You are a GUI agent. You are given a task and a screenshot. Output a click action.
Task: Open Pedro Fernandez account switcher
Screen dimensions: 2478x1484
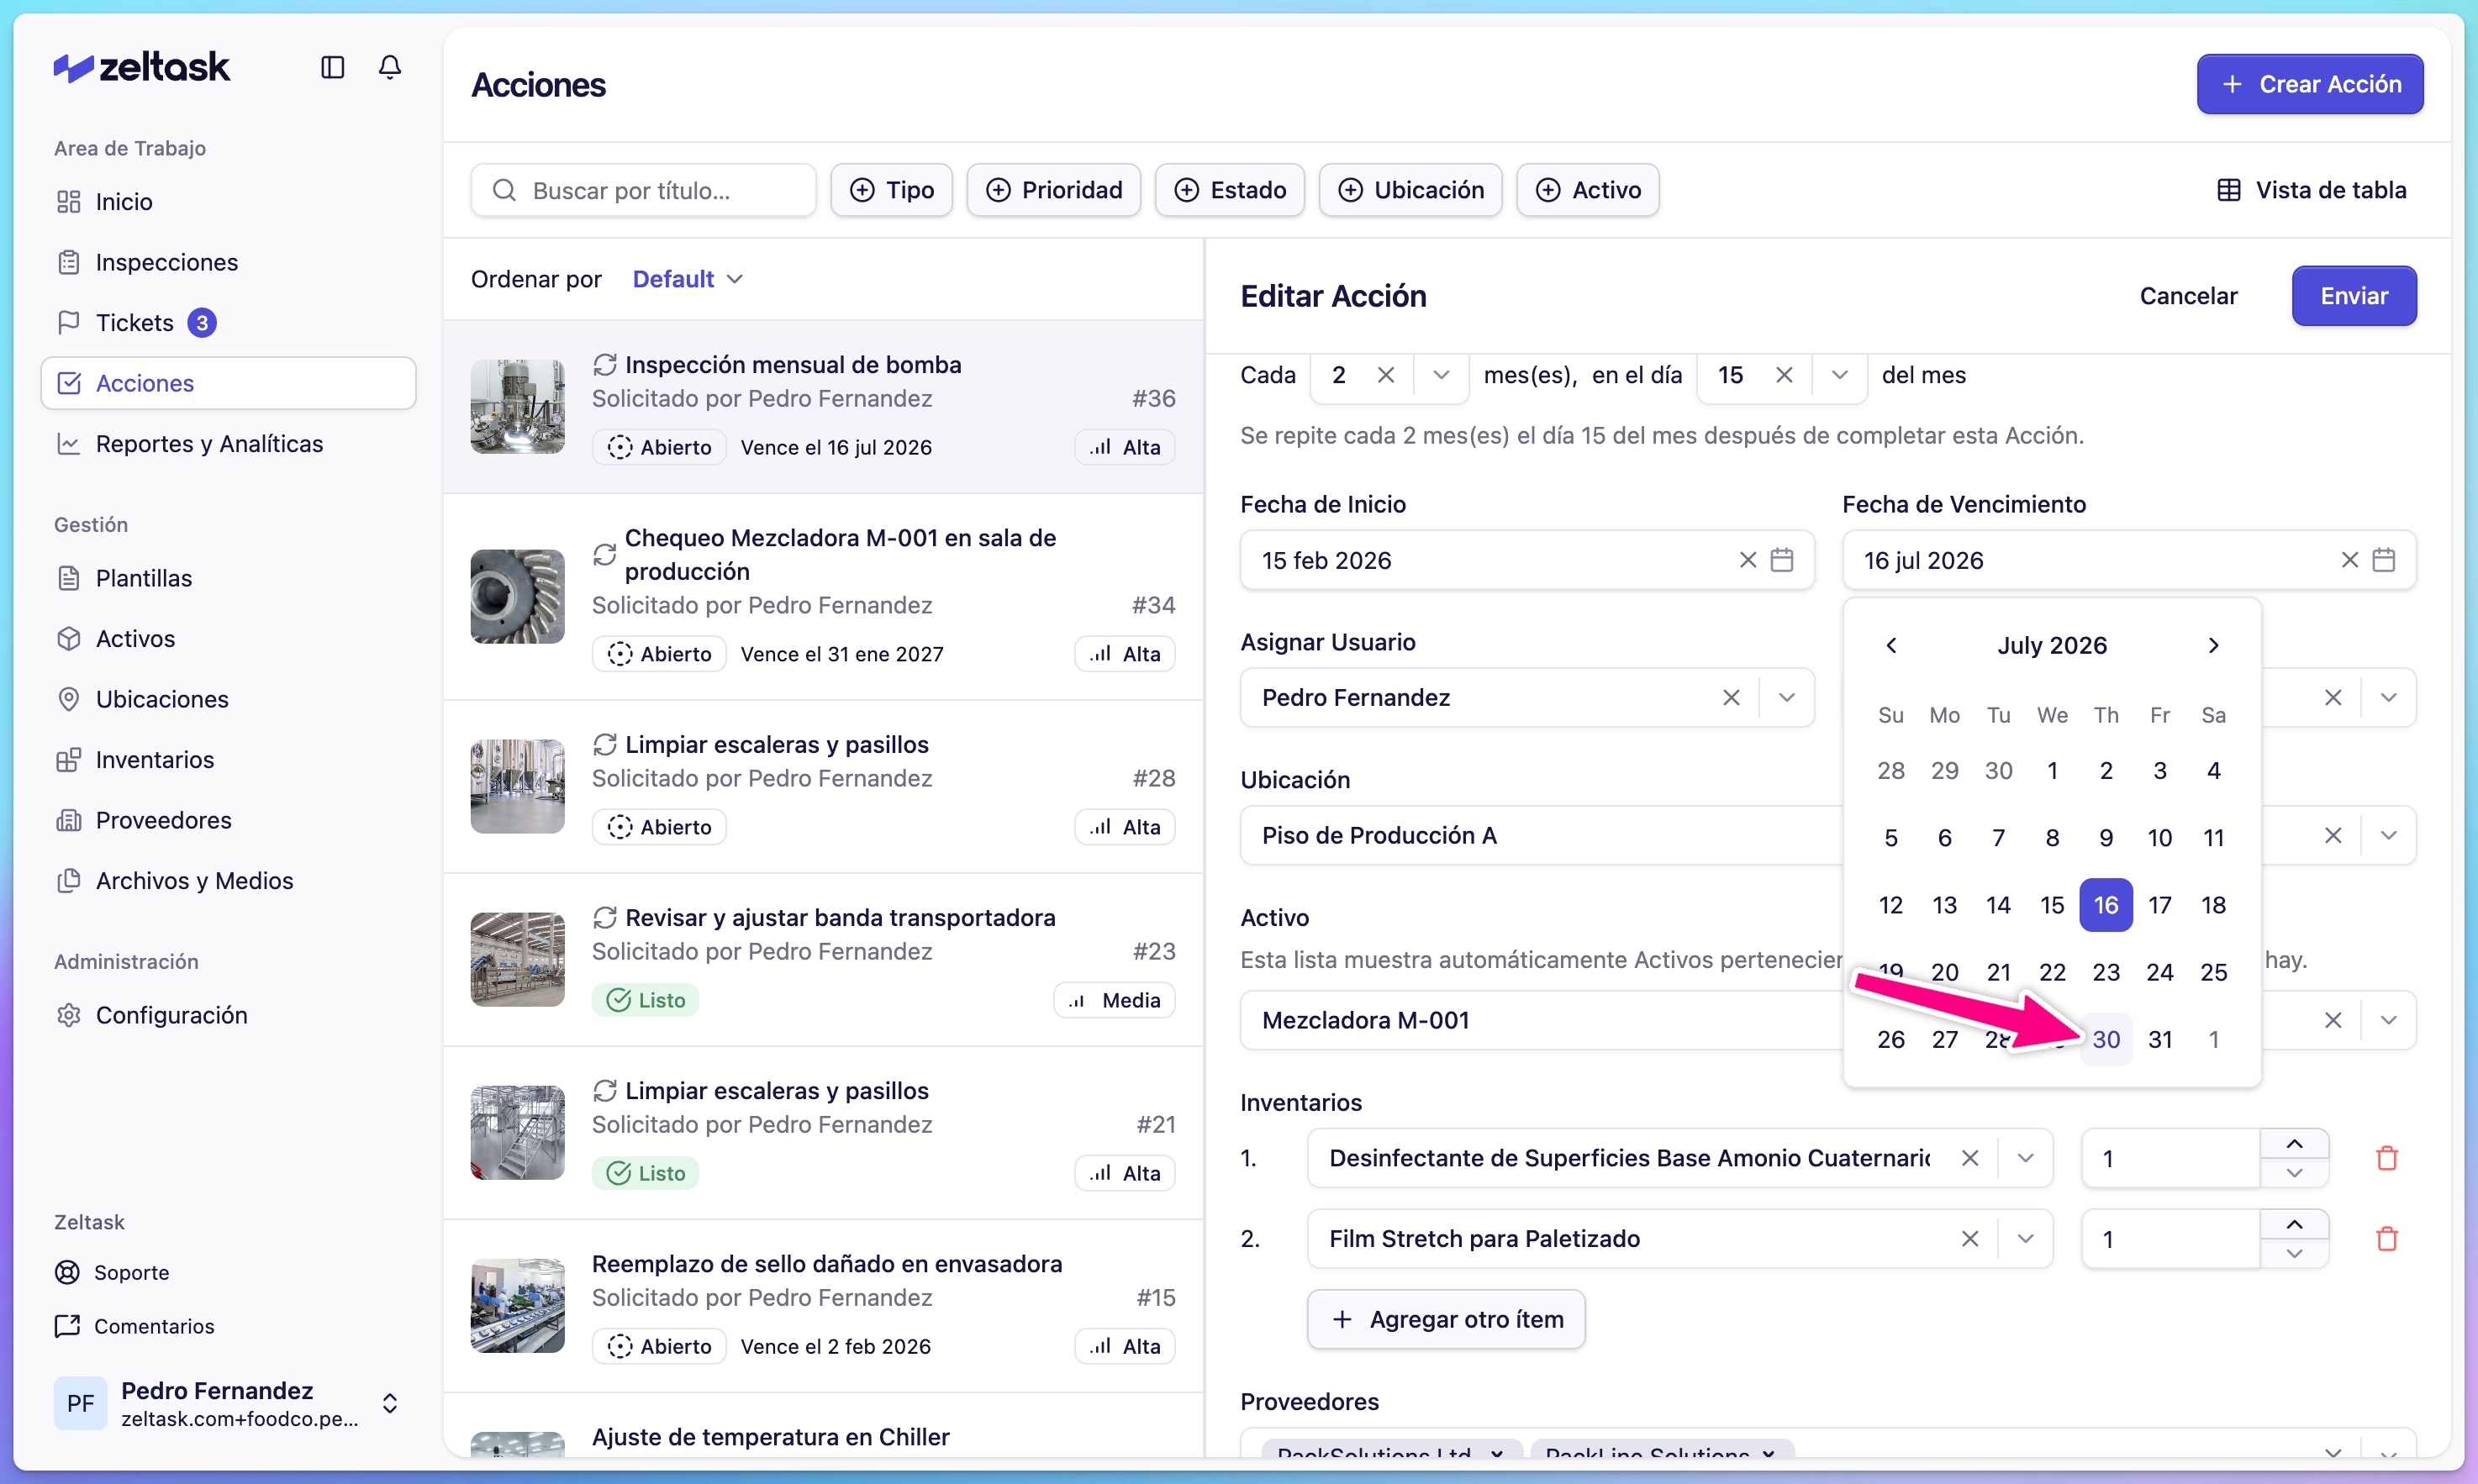click(x=229, y=1403)
